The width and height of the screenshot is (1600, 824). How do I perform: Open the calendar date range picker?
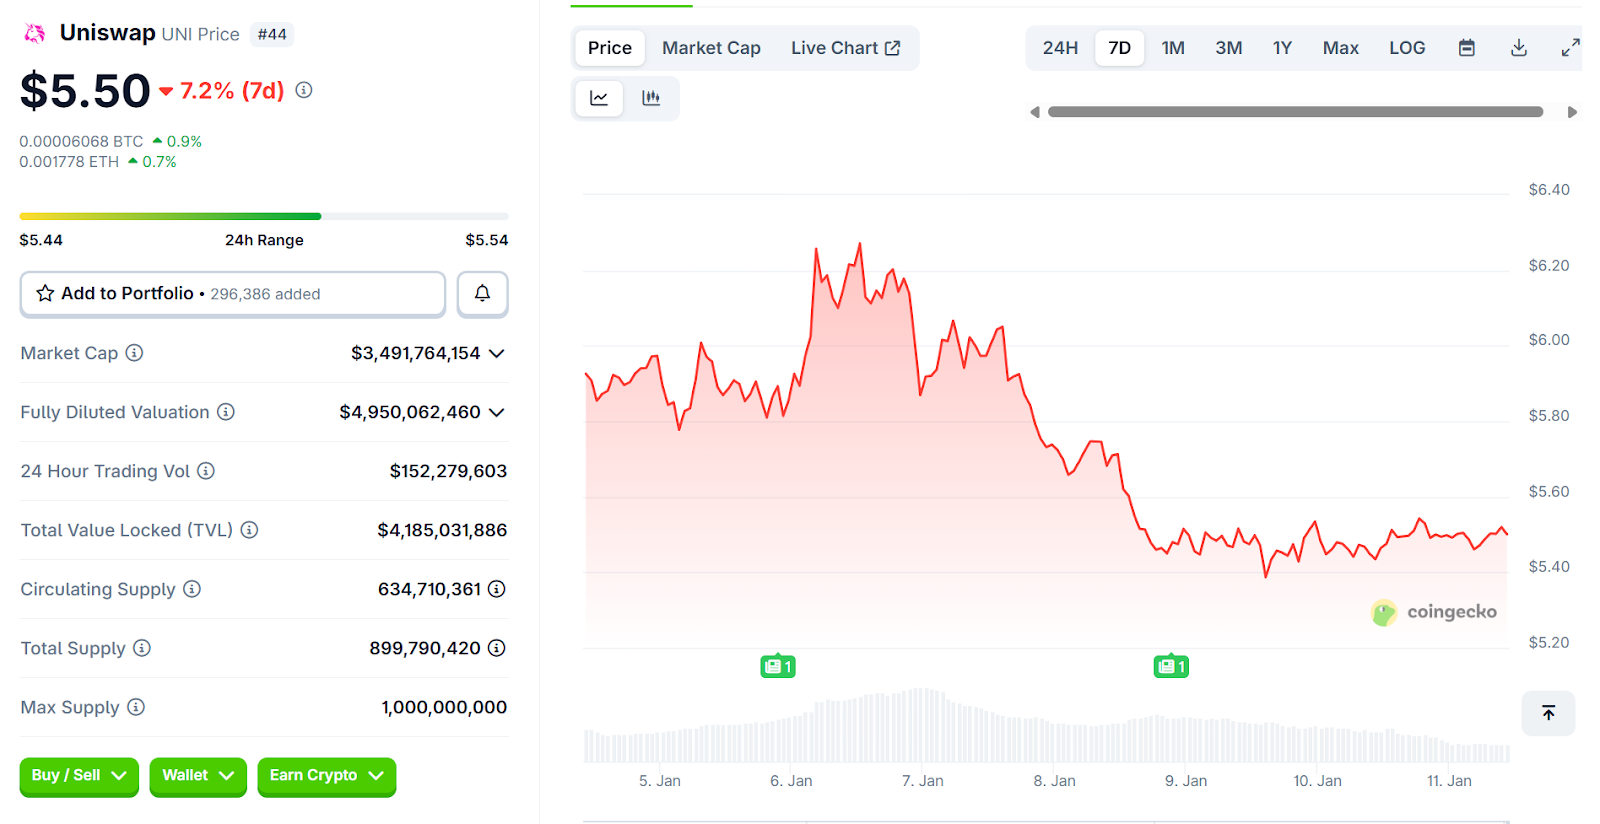coord(1466,48)
